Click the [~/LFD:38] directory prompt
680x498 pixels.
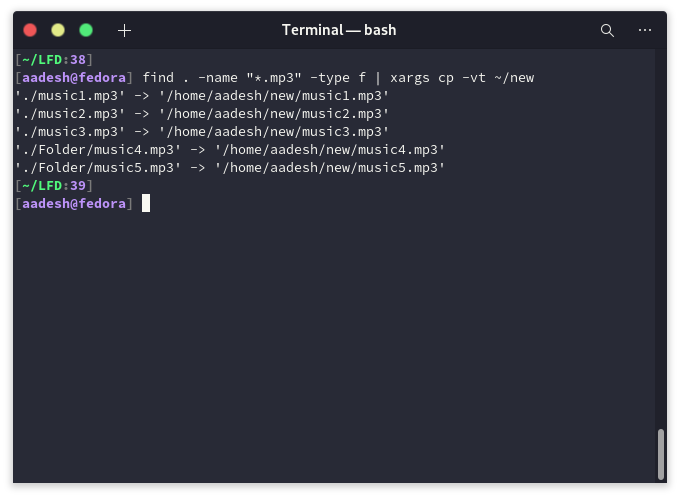pyautogui.click(x=53, y=59)
